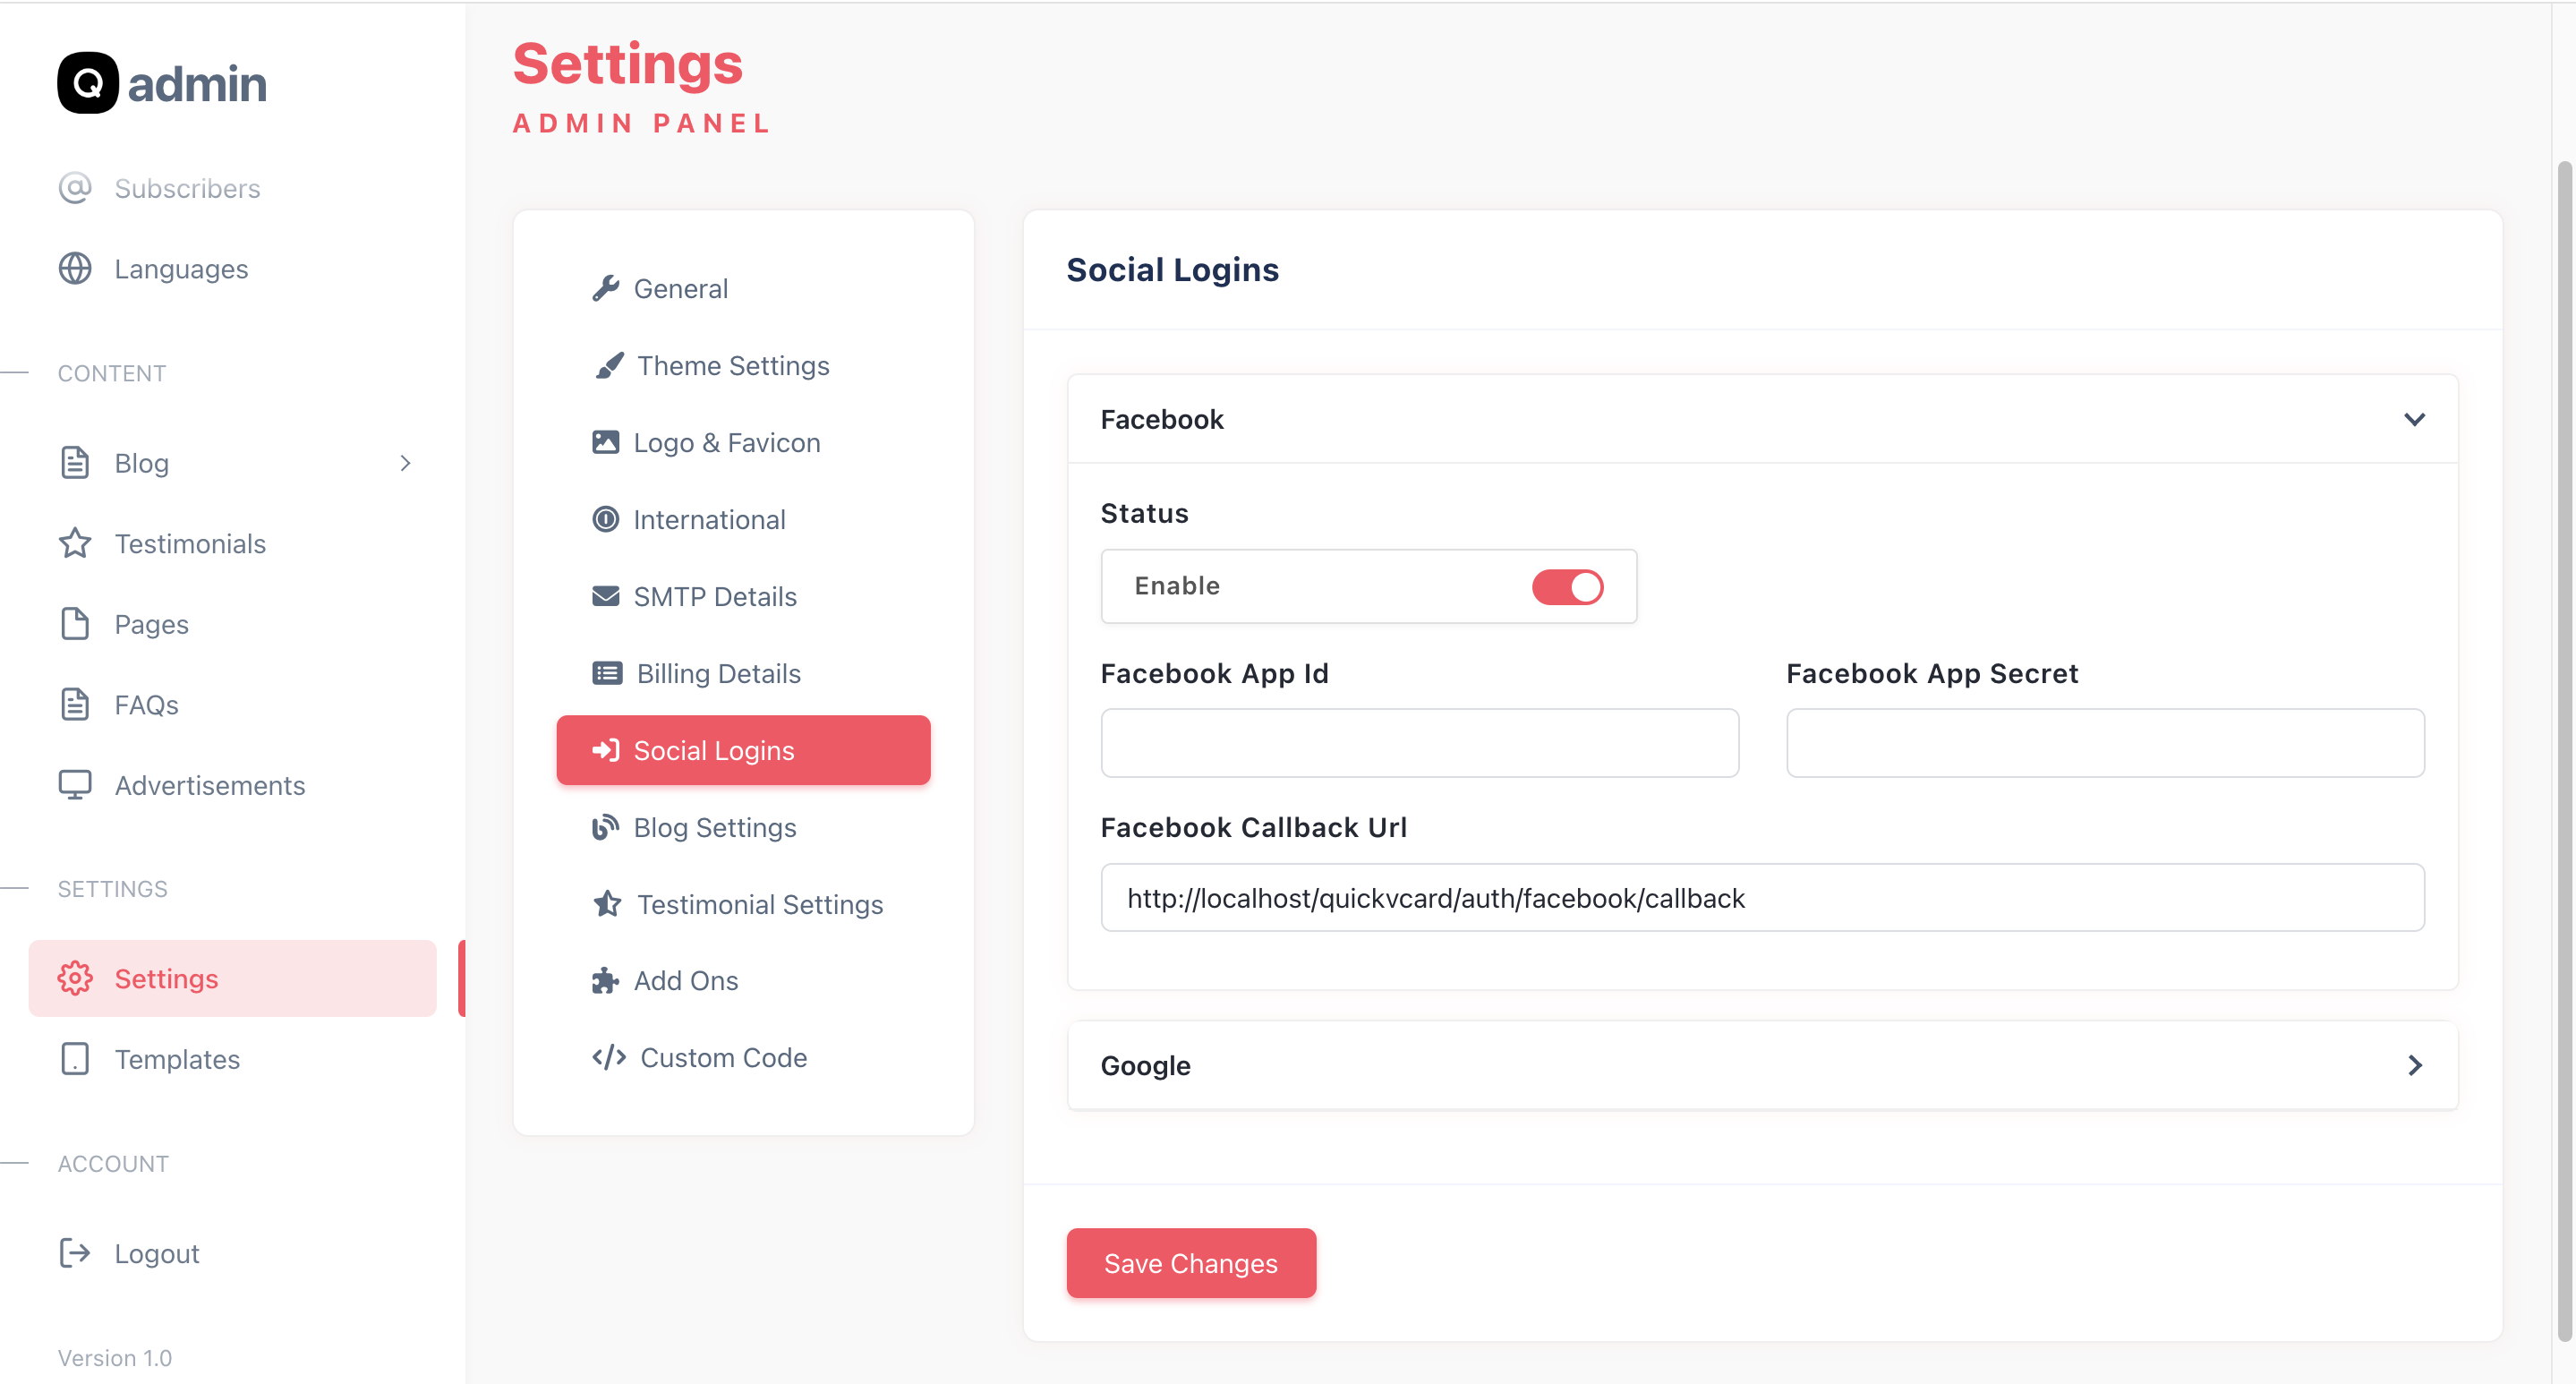
Task: Click the Logout arrow icon
Action: coord(75,1253)
